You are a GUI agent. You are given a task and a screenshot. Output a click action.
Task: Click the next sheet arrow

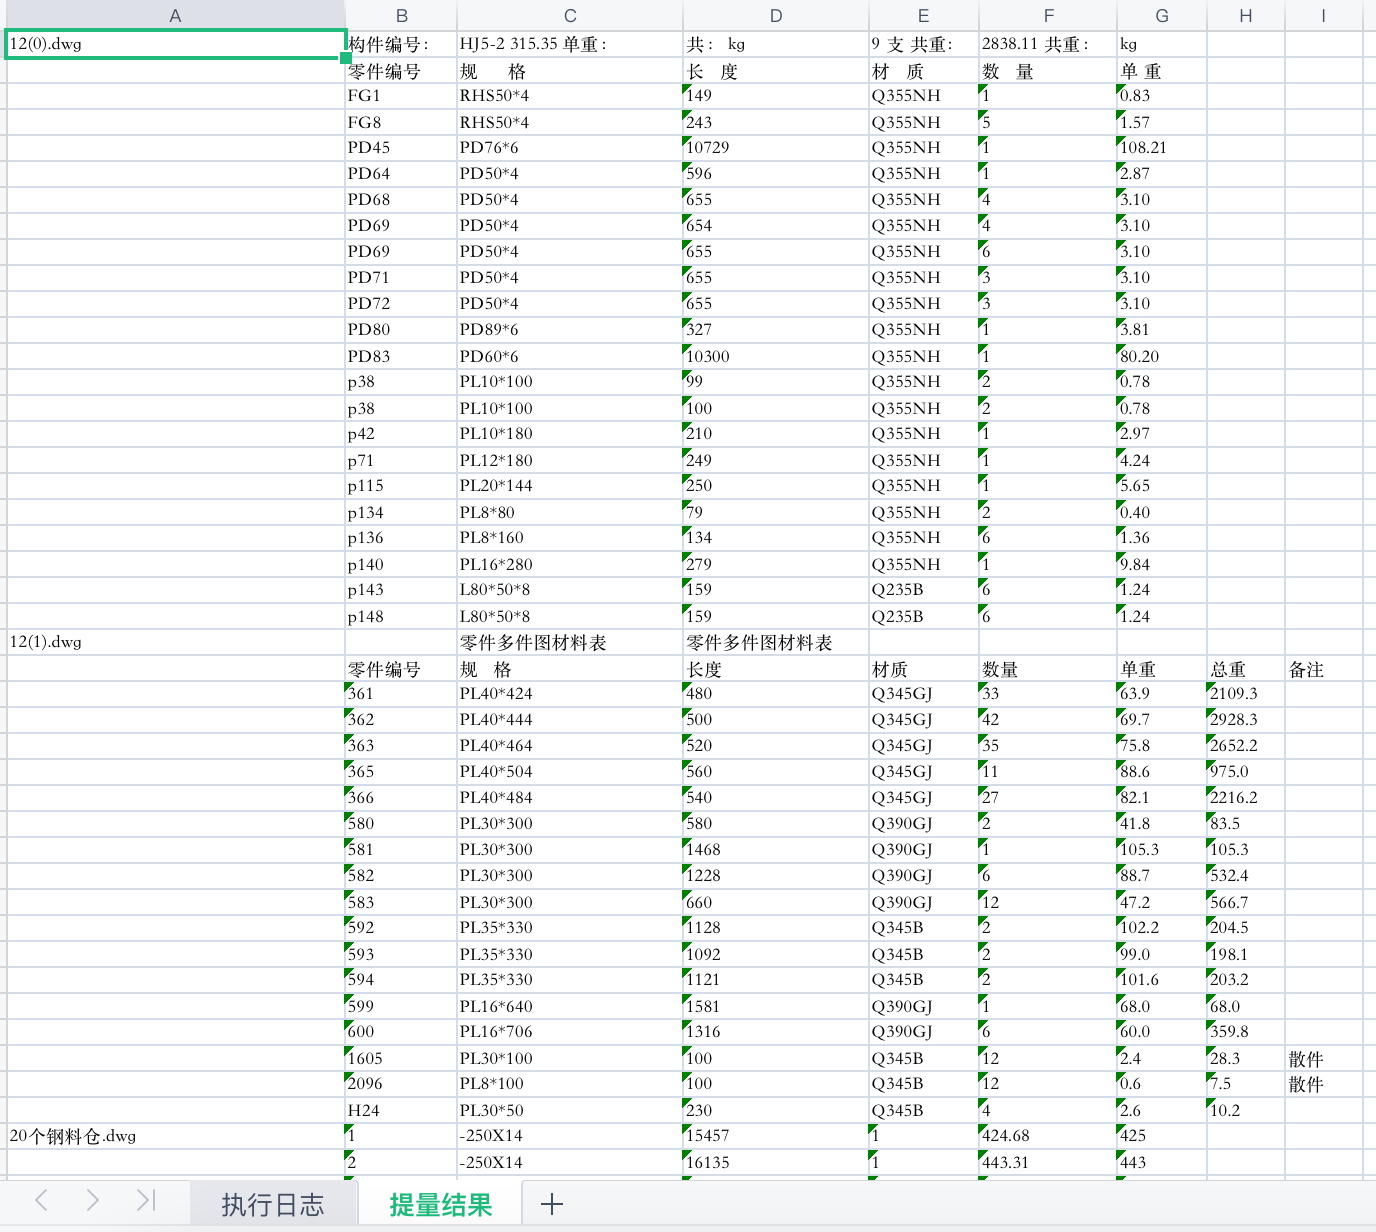(92, 1201)
